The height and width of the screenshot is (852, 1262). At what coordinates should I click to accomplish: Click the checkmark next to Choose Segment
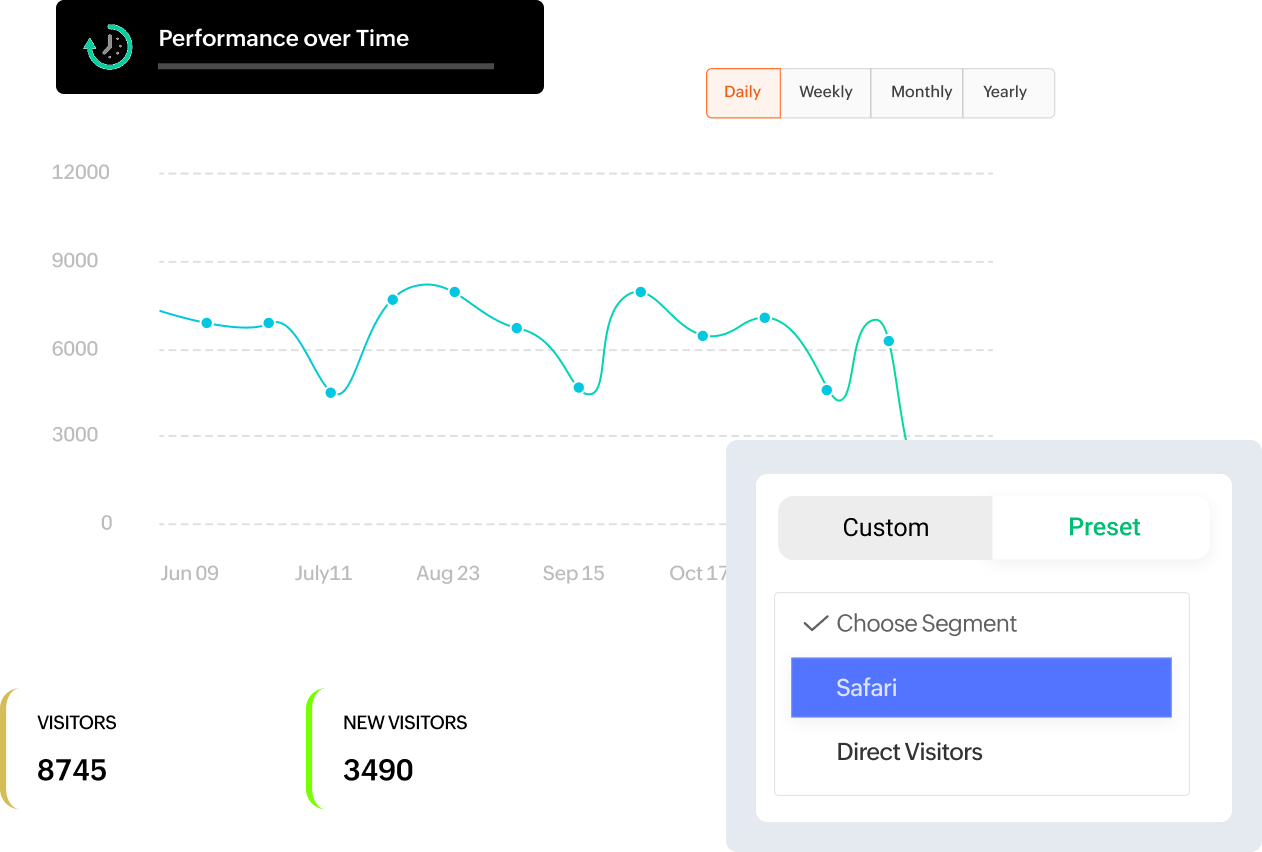point(816,623)
